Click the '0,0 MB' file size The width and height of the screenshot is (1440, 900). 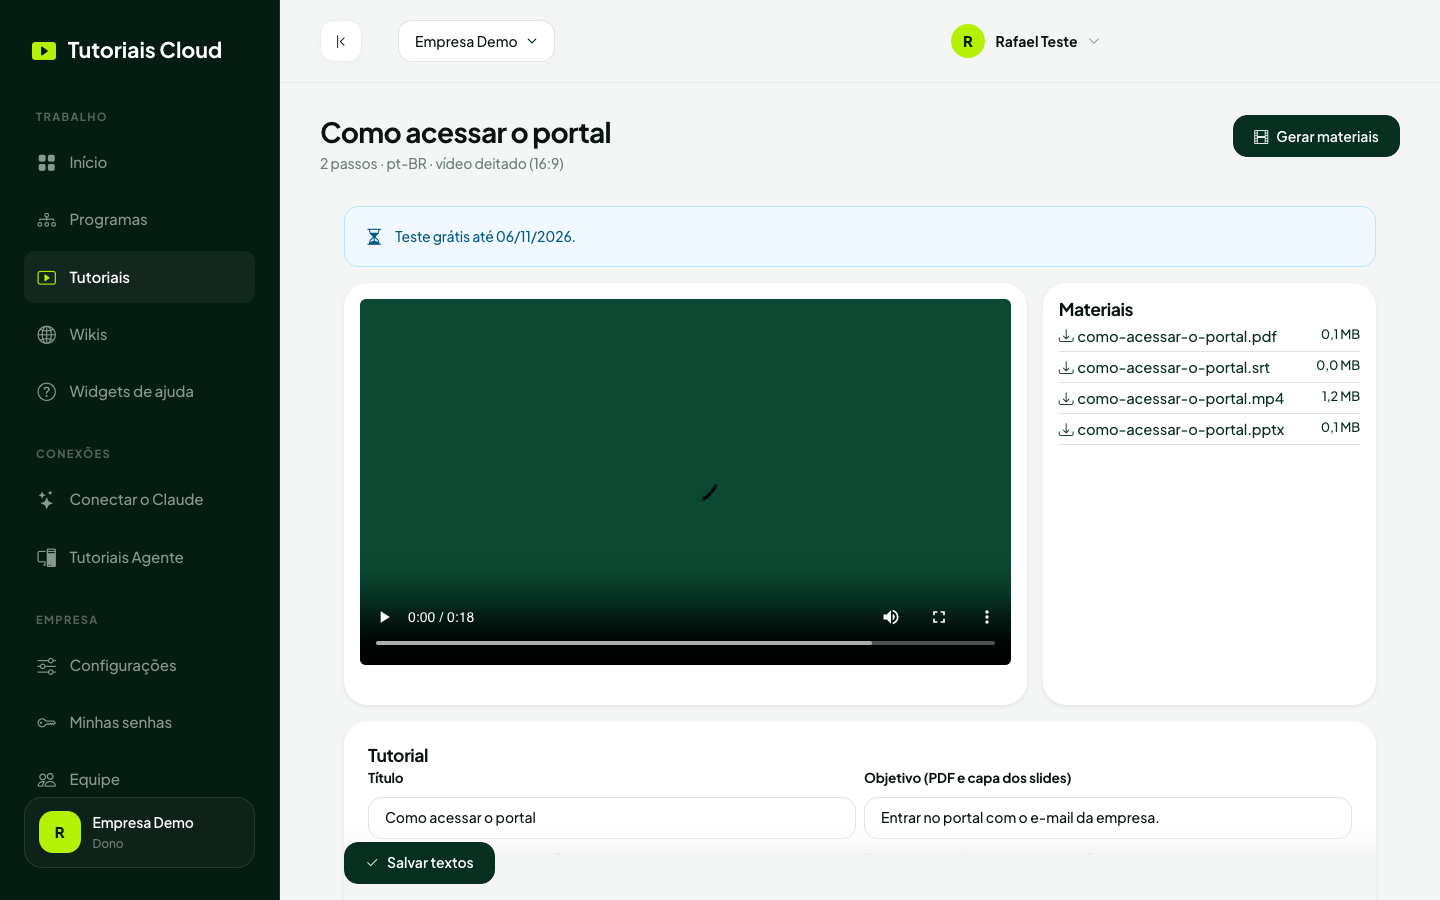point(1338,365)
